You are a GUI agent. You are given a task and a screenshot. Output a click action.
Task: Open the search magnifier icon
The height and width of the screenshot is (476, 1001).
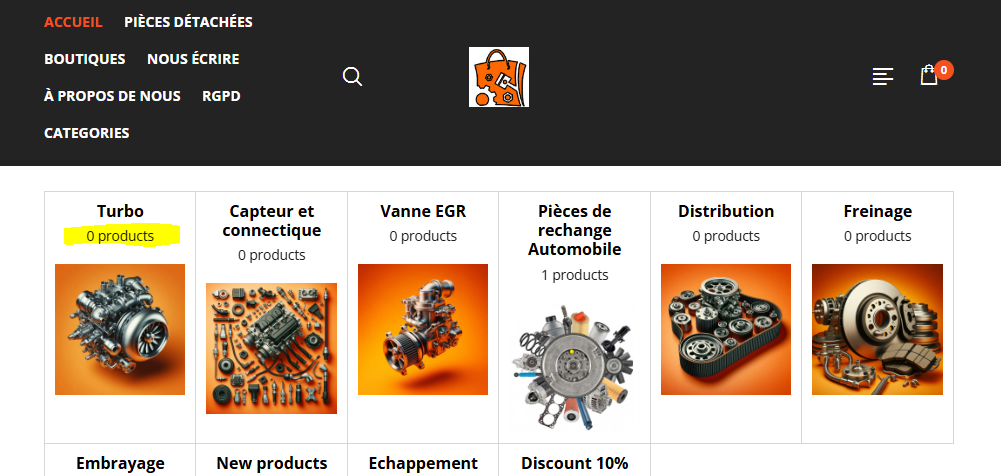[352, 77]
